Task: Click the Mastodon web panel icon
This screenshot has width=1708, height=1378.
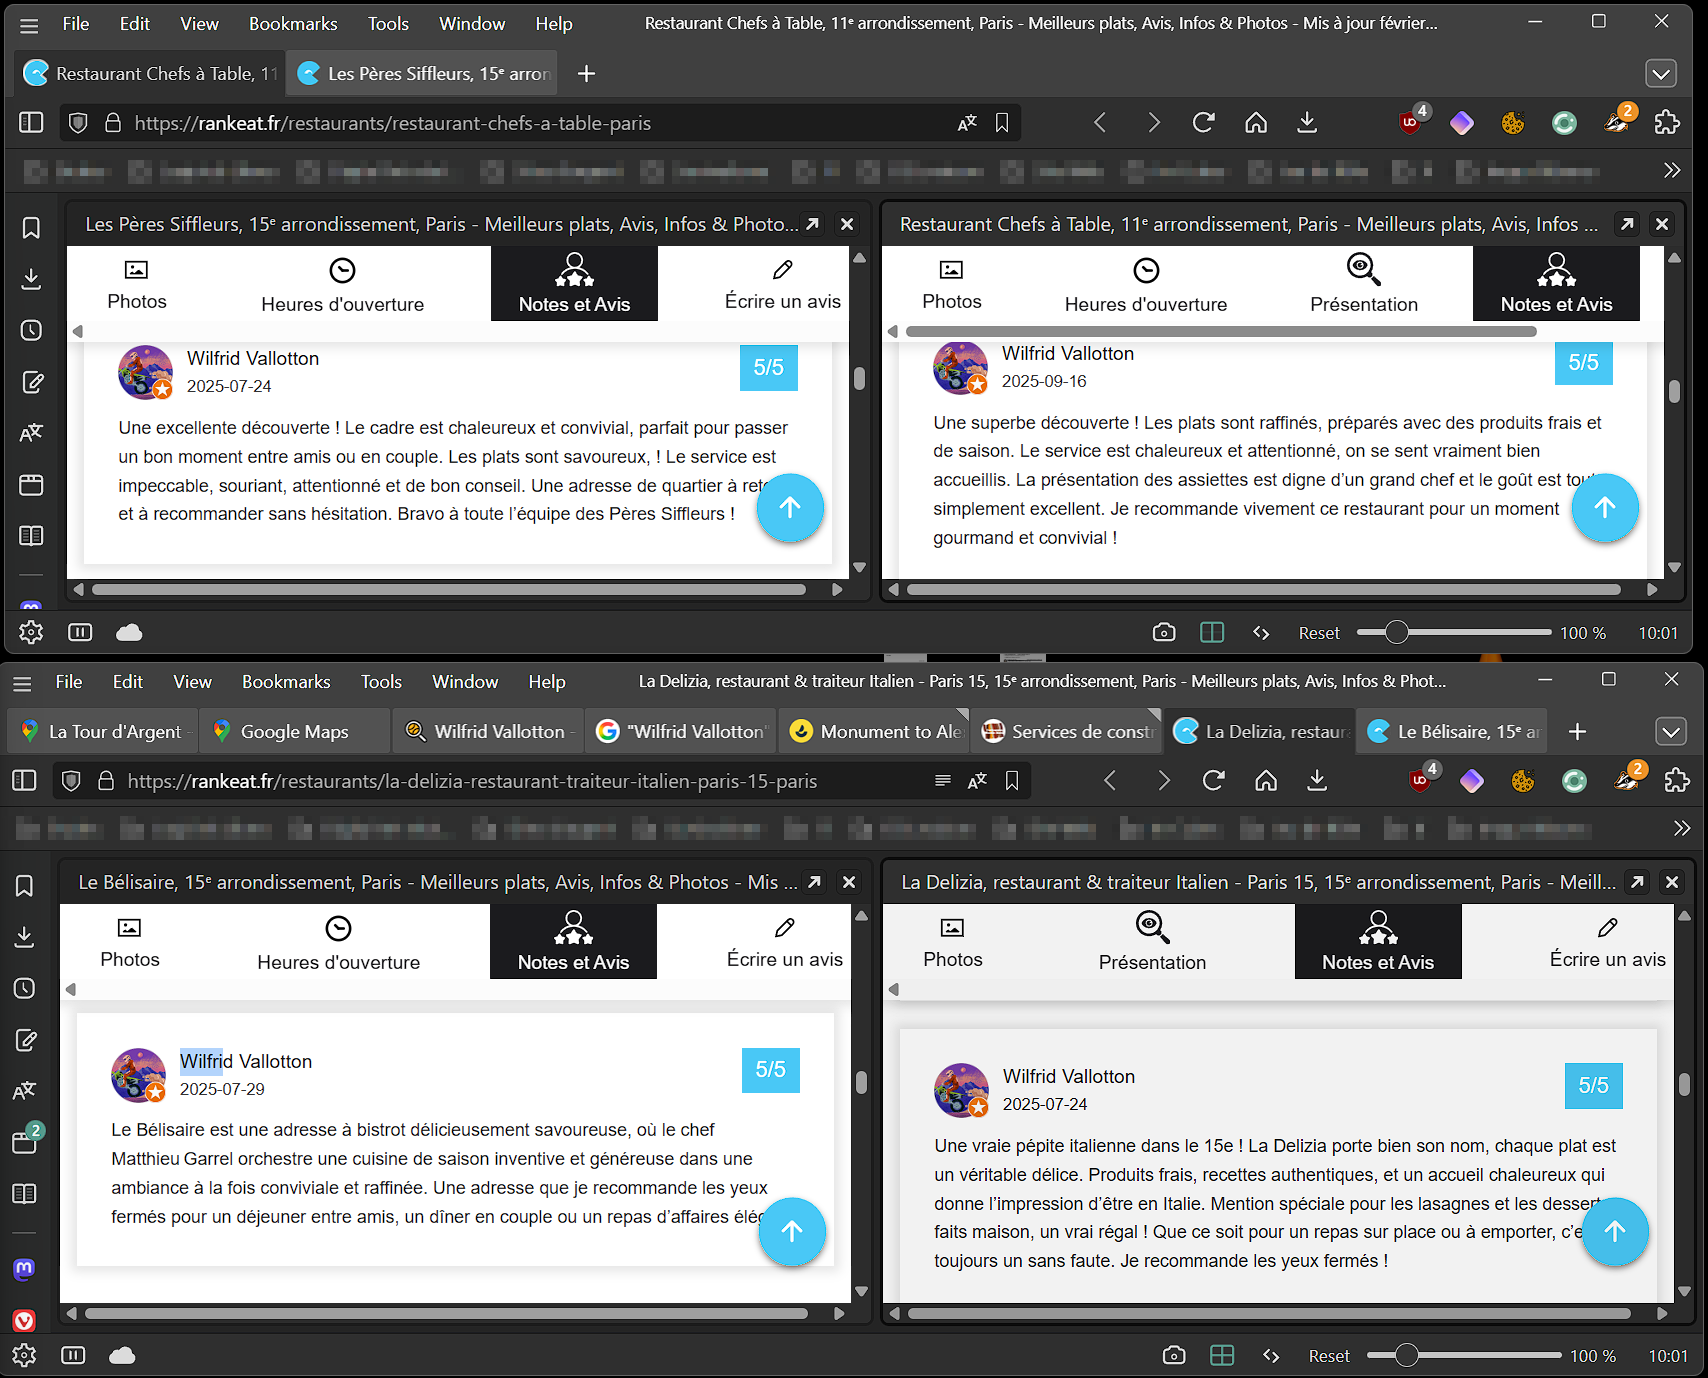Action: click(25, 1269)
